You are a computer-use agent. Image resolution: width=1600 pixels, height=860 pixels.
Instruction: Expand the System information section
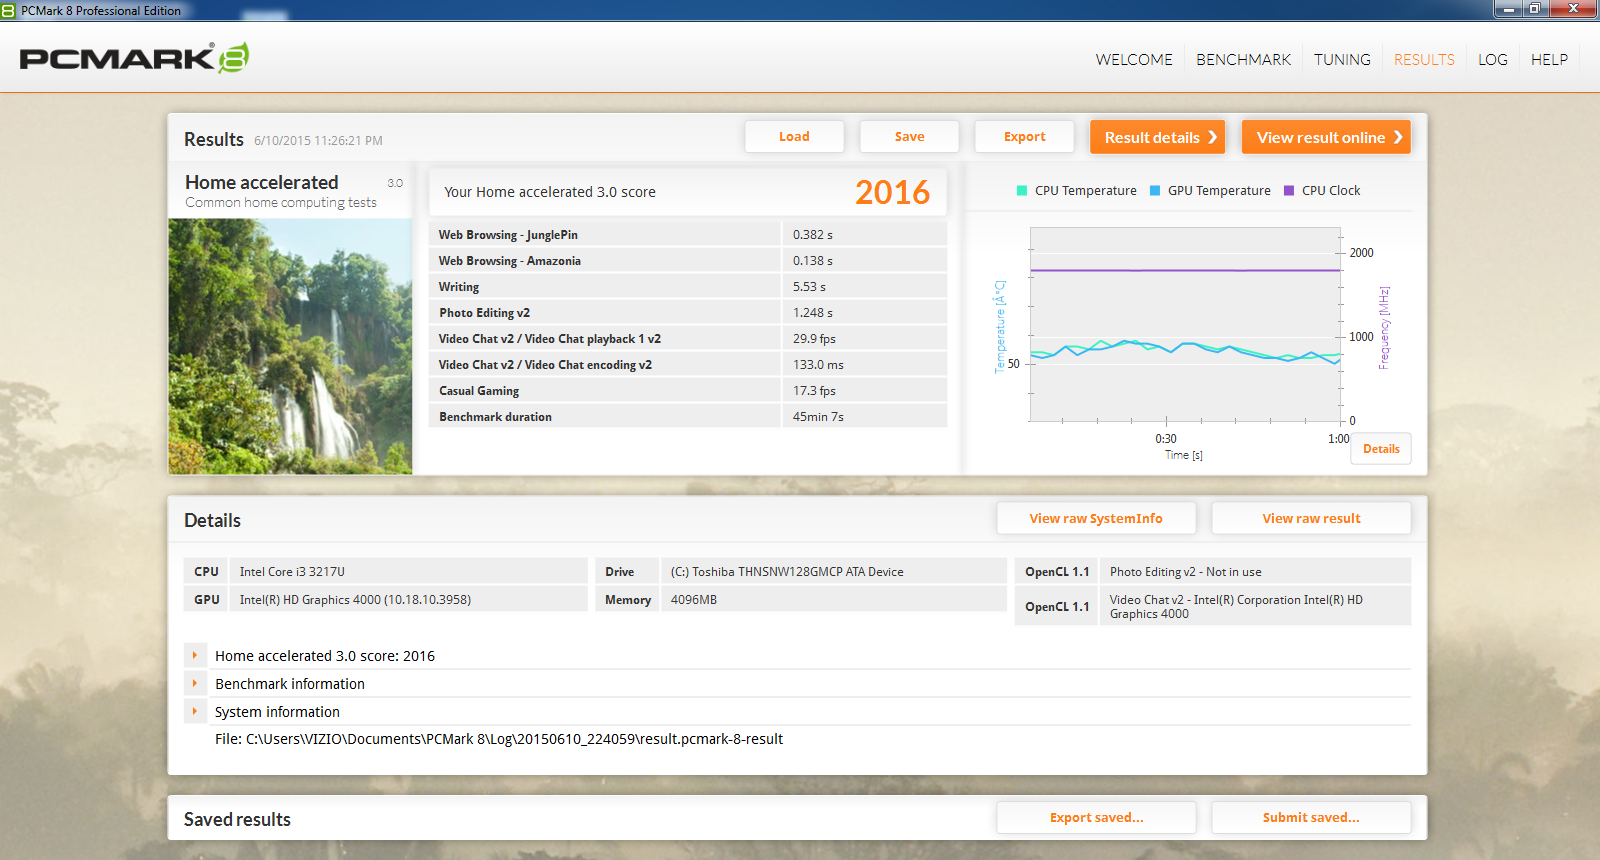(195, 712)
